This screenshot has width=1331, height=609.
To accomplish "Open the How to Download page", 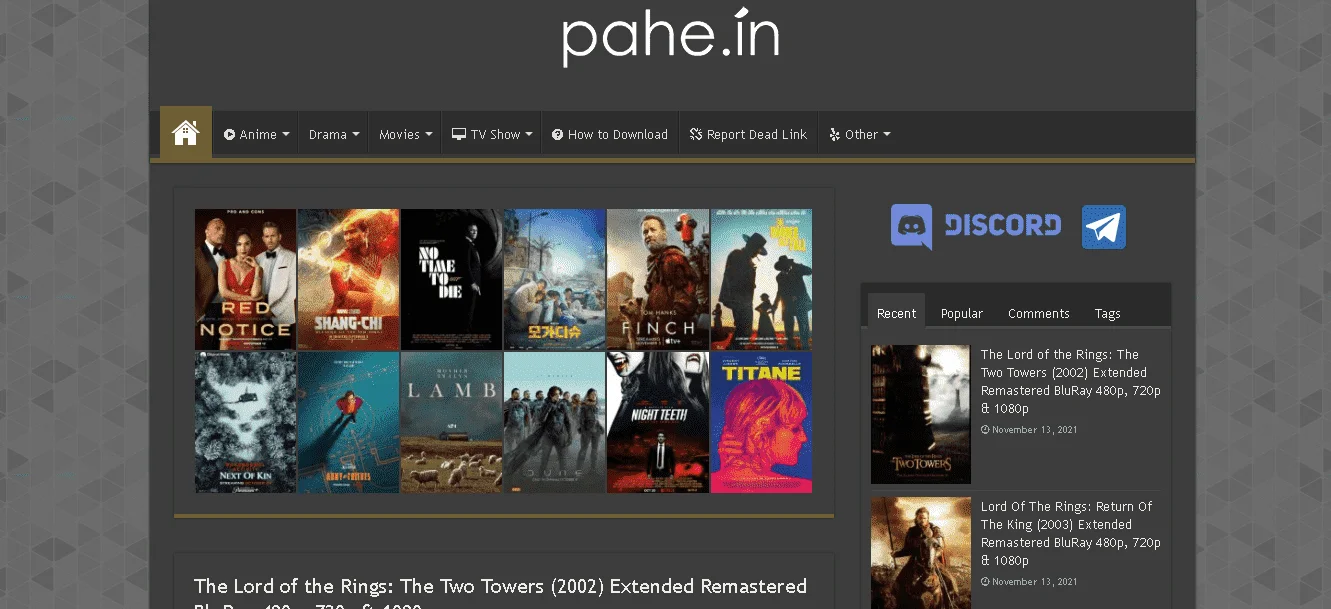I will tap(610, 134).
